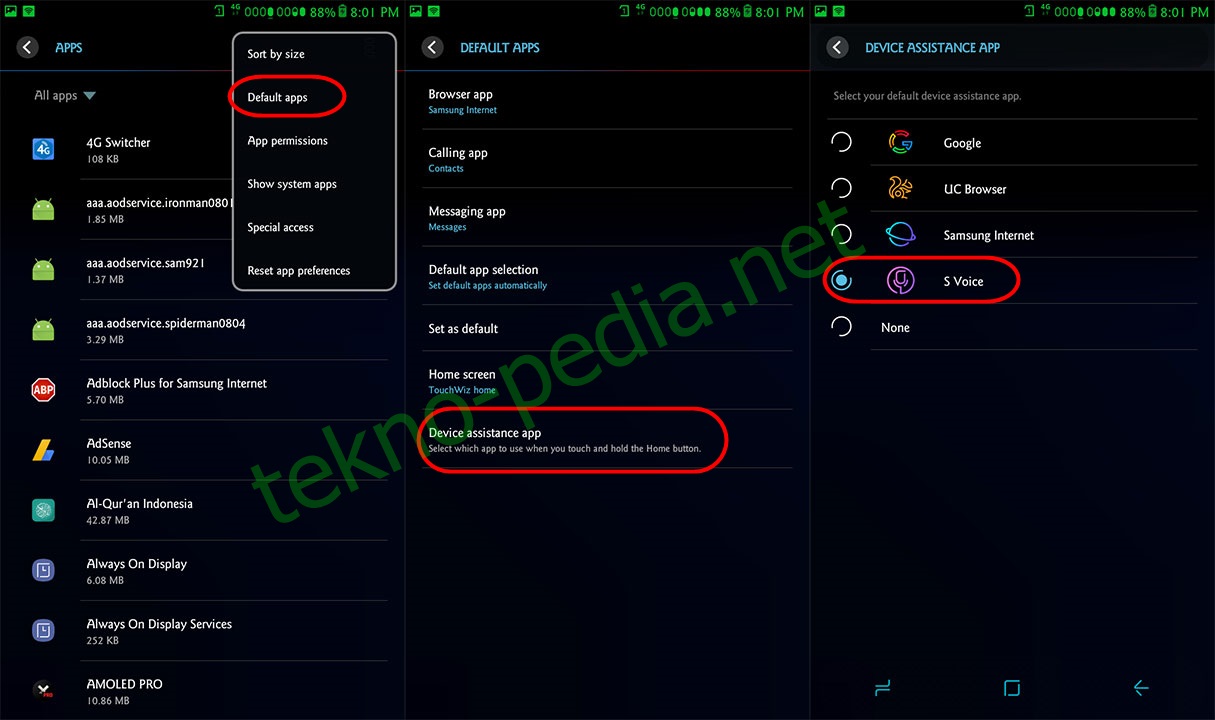This screenshot has width=1215, height=720.
Task: Tap the Samsung Internet assistant label
Action: coord(988,235)
